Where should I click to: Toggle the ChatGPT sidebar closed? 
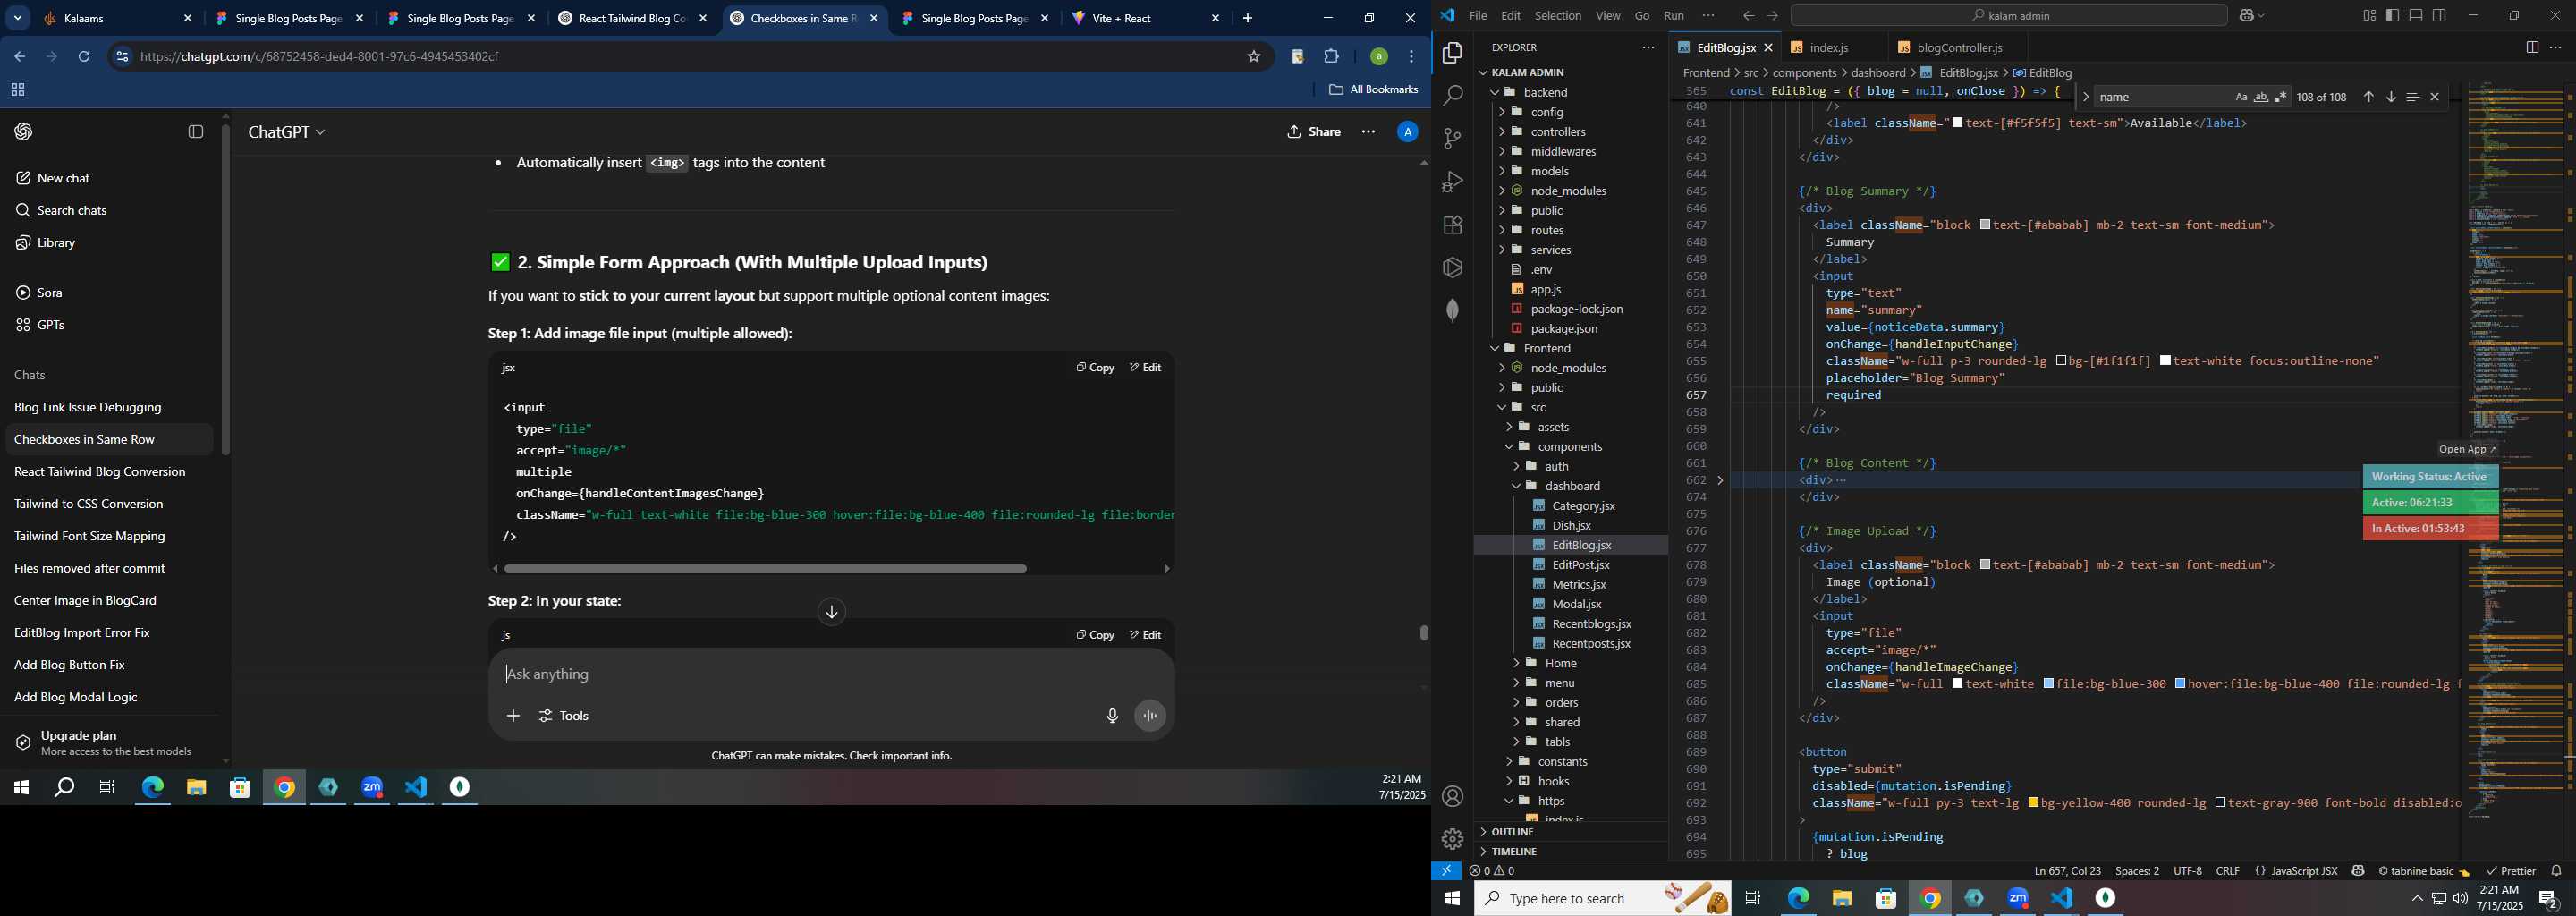[196, 132]
